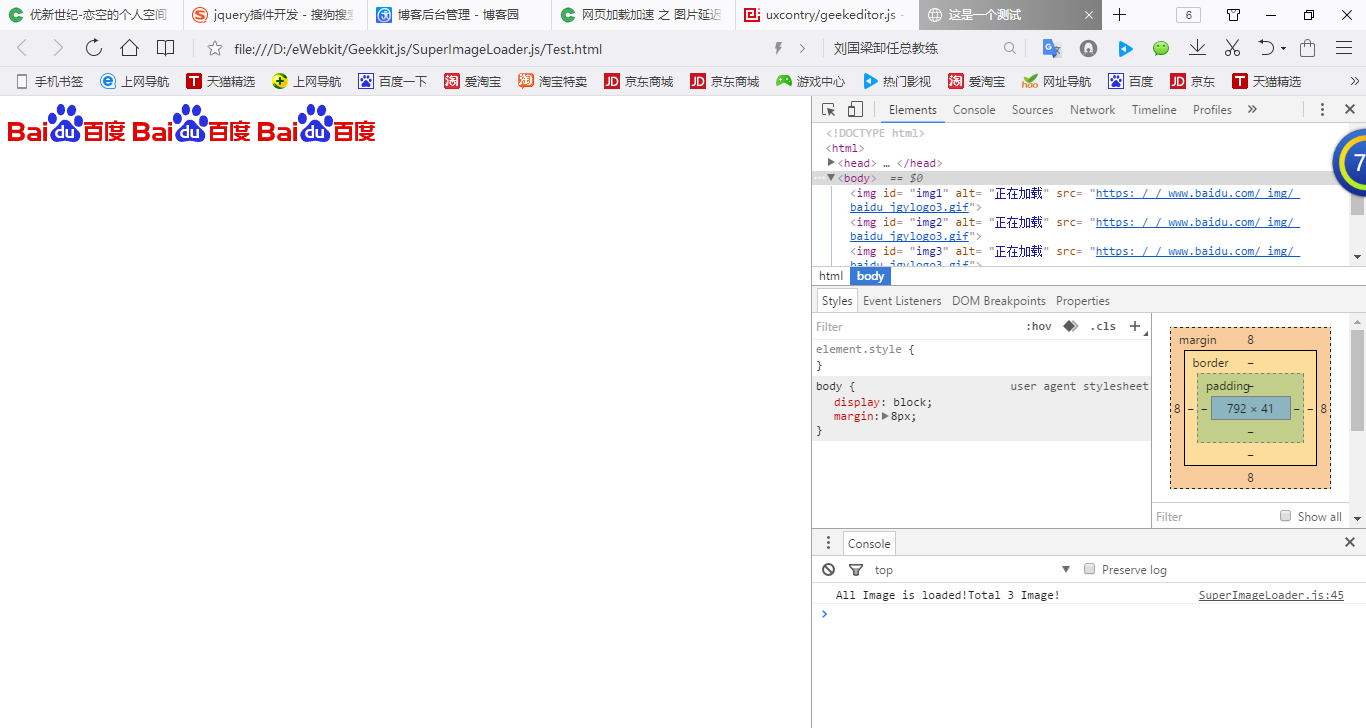Screen dimensions: 1366x728
Task: Open the 热门影视 bookmark
Action: [896, 82]
